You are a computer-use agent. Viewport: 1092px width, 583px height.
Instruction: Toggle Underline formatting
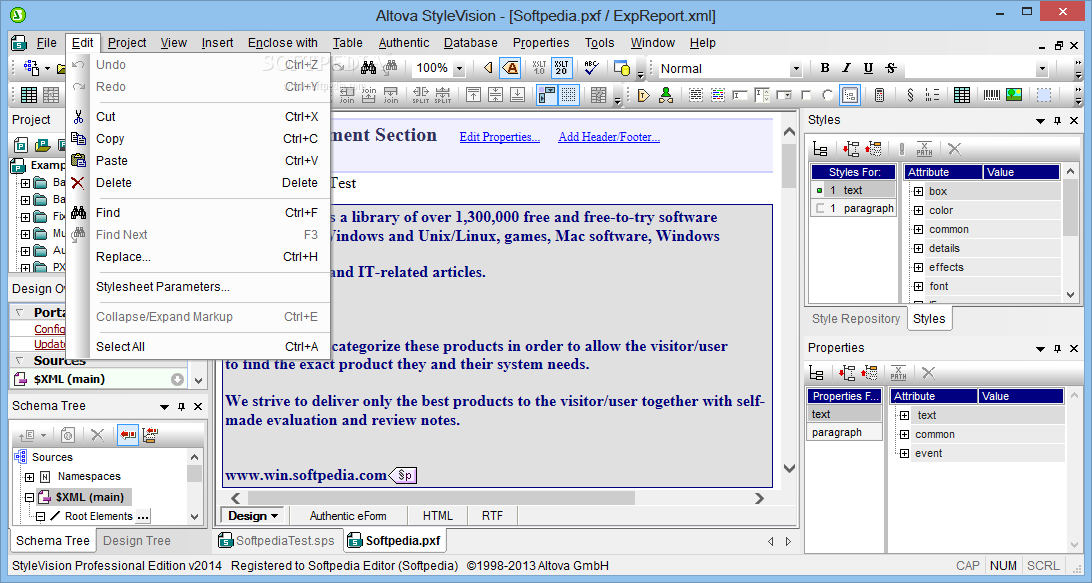[868, 68]
